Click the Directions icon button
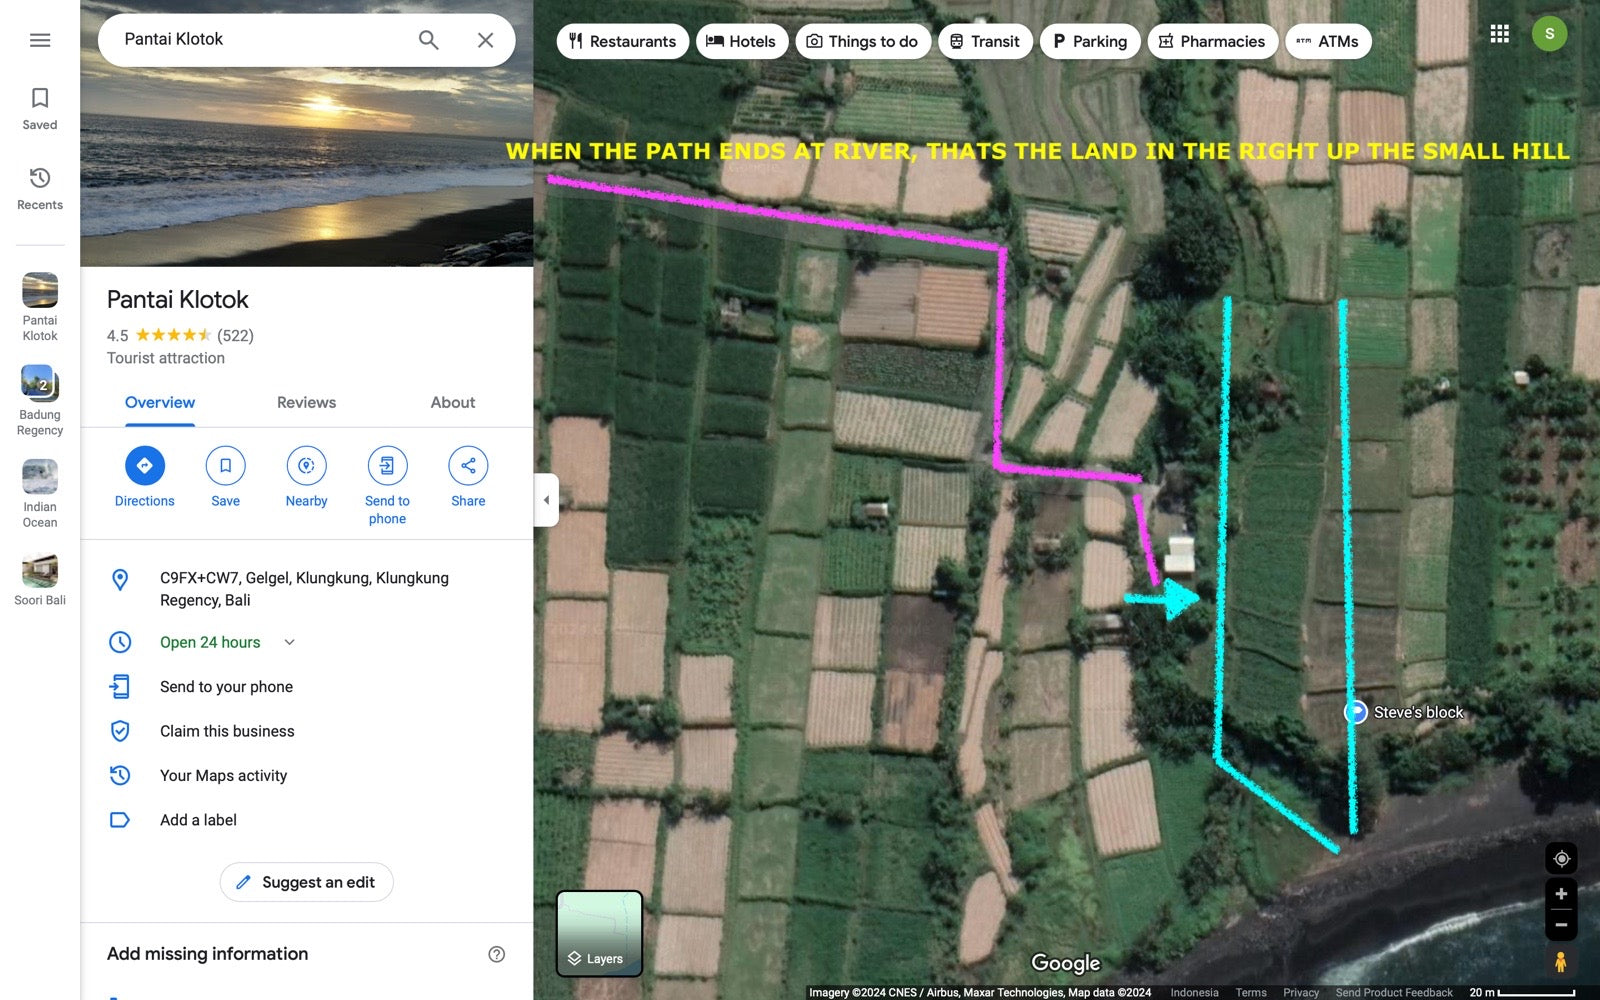This screenshot has height=1000, width=1600. (144, 466)
